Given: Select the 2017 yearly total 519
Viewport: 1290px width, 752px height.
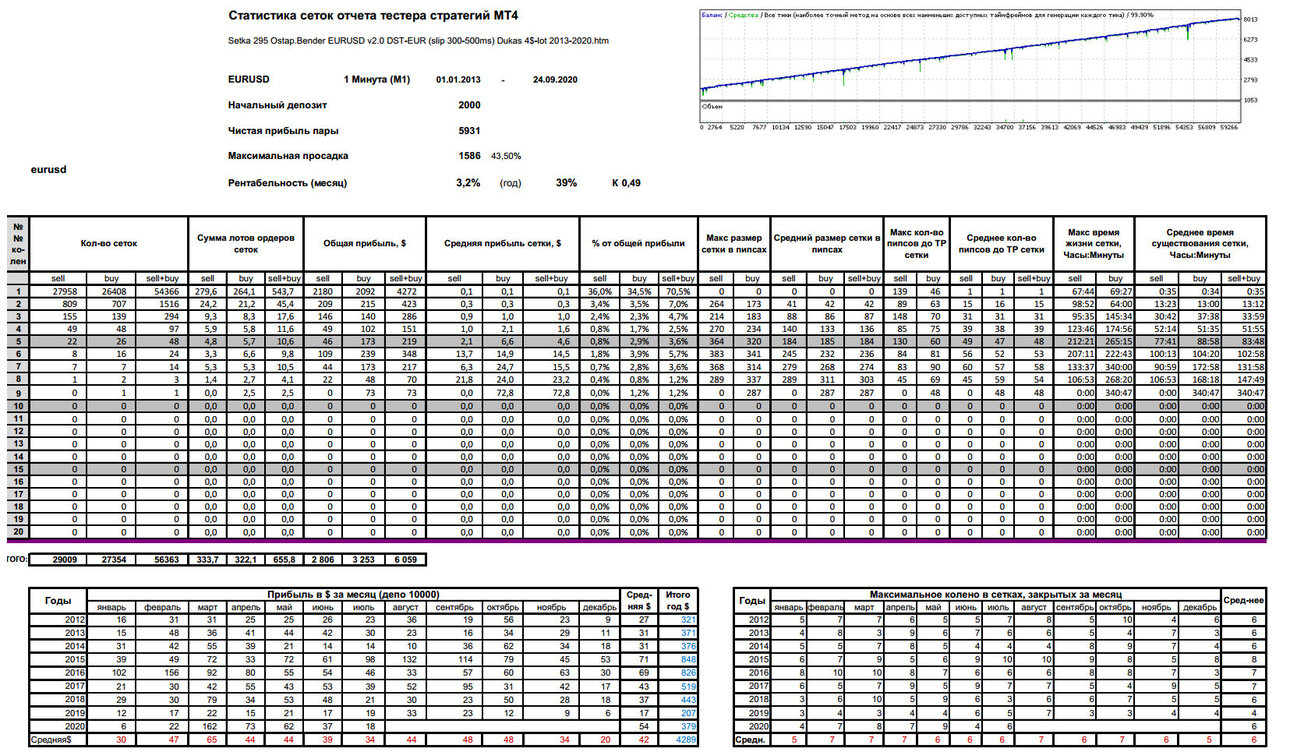Looking at the screenshot, I should pos(678,686).
